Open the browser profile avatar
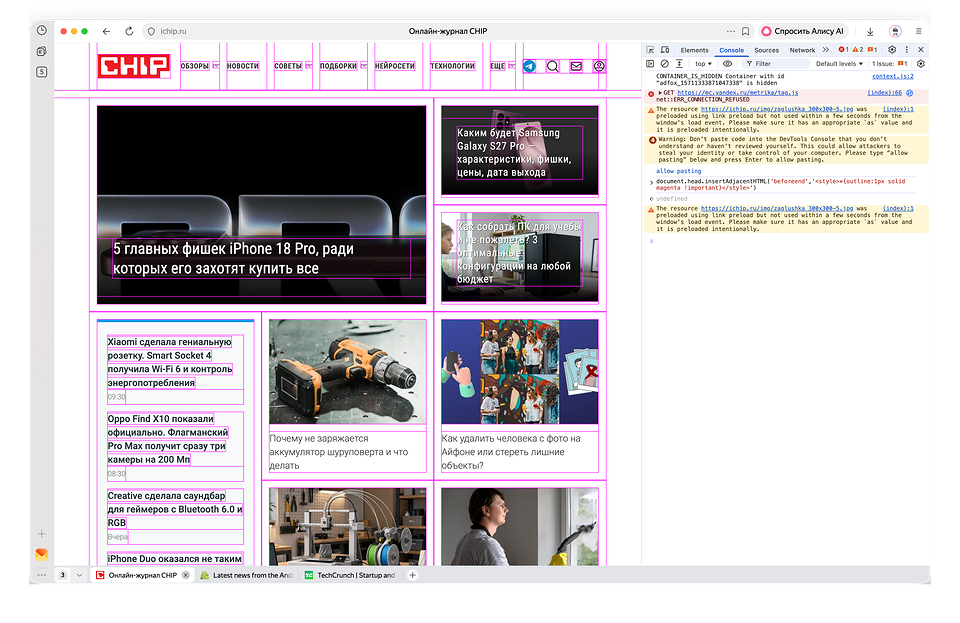 [x=895, y=31]
